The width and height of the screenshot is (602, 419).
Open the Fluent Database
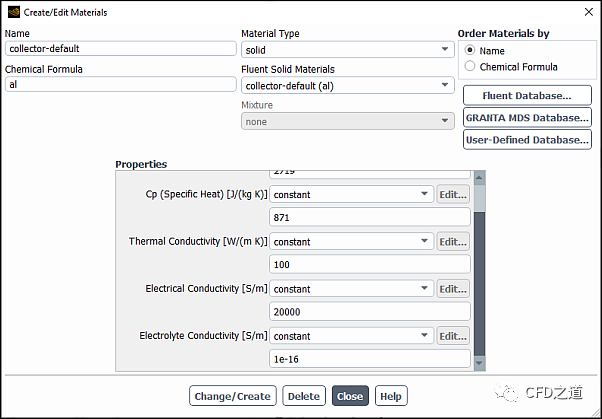click(527, 96)
